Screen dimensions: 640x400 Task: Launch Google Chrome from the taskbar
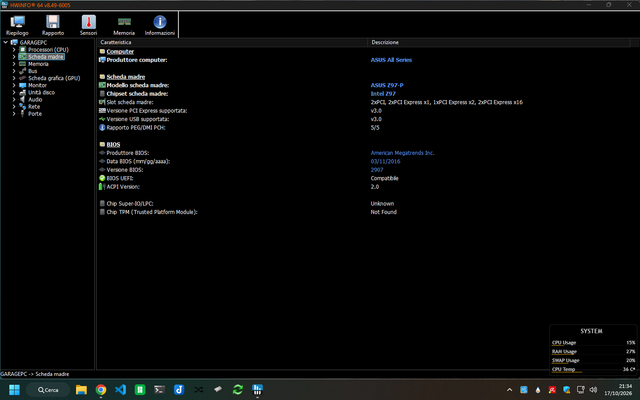pos(101,390)
